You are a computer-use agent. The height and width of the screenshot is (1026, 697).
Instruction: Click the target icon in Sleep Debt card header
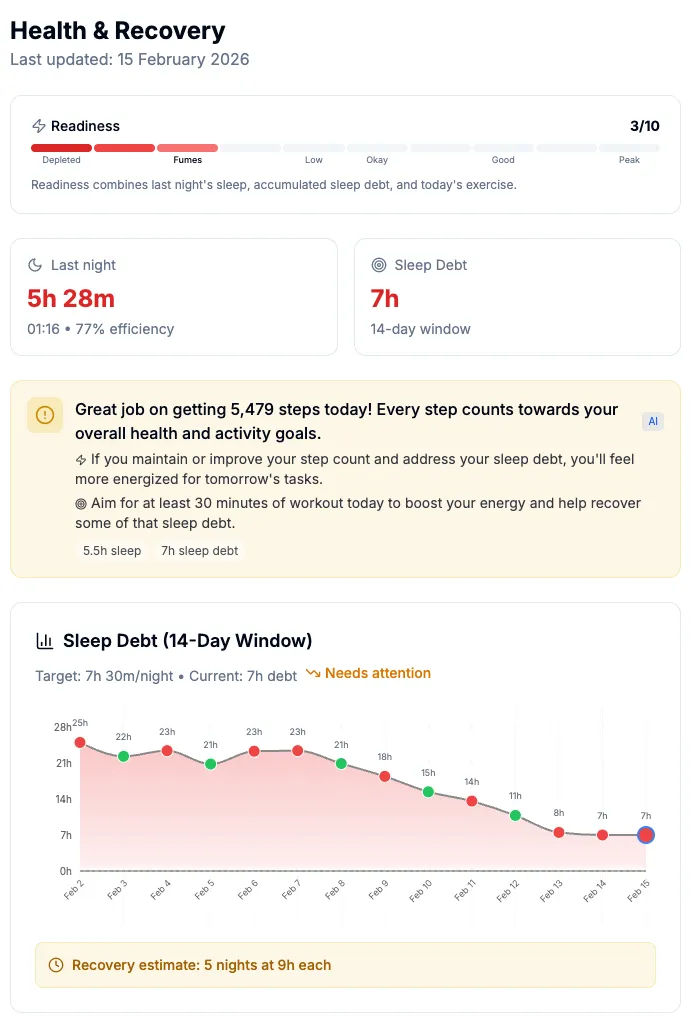pos(379,265)
